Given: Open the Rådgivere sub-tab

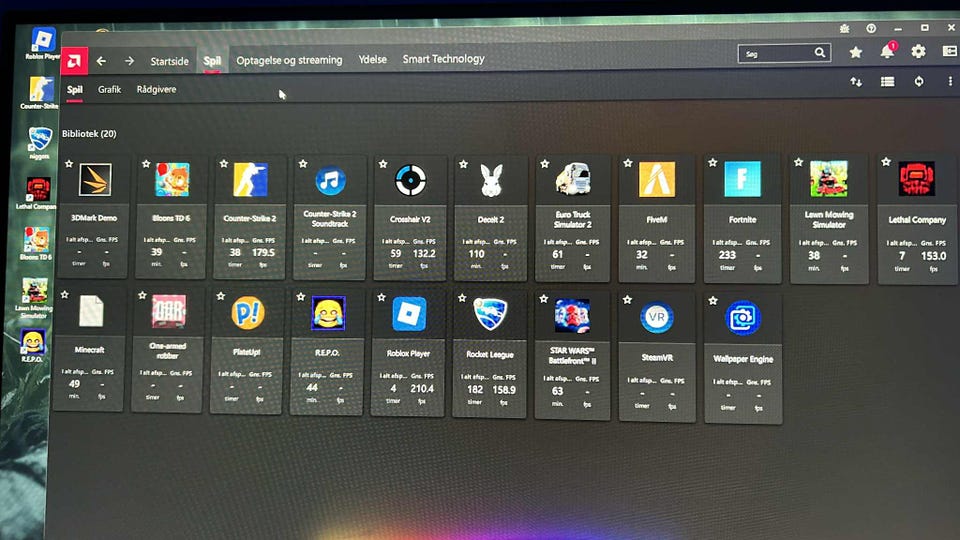Looking at the screenshot, I should [x=156, y=89].
